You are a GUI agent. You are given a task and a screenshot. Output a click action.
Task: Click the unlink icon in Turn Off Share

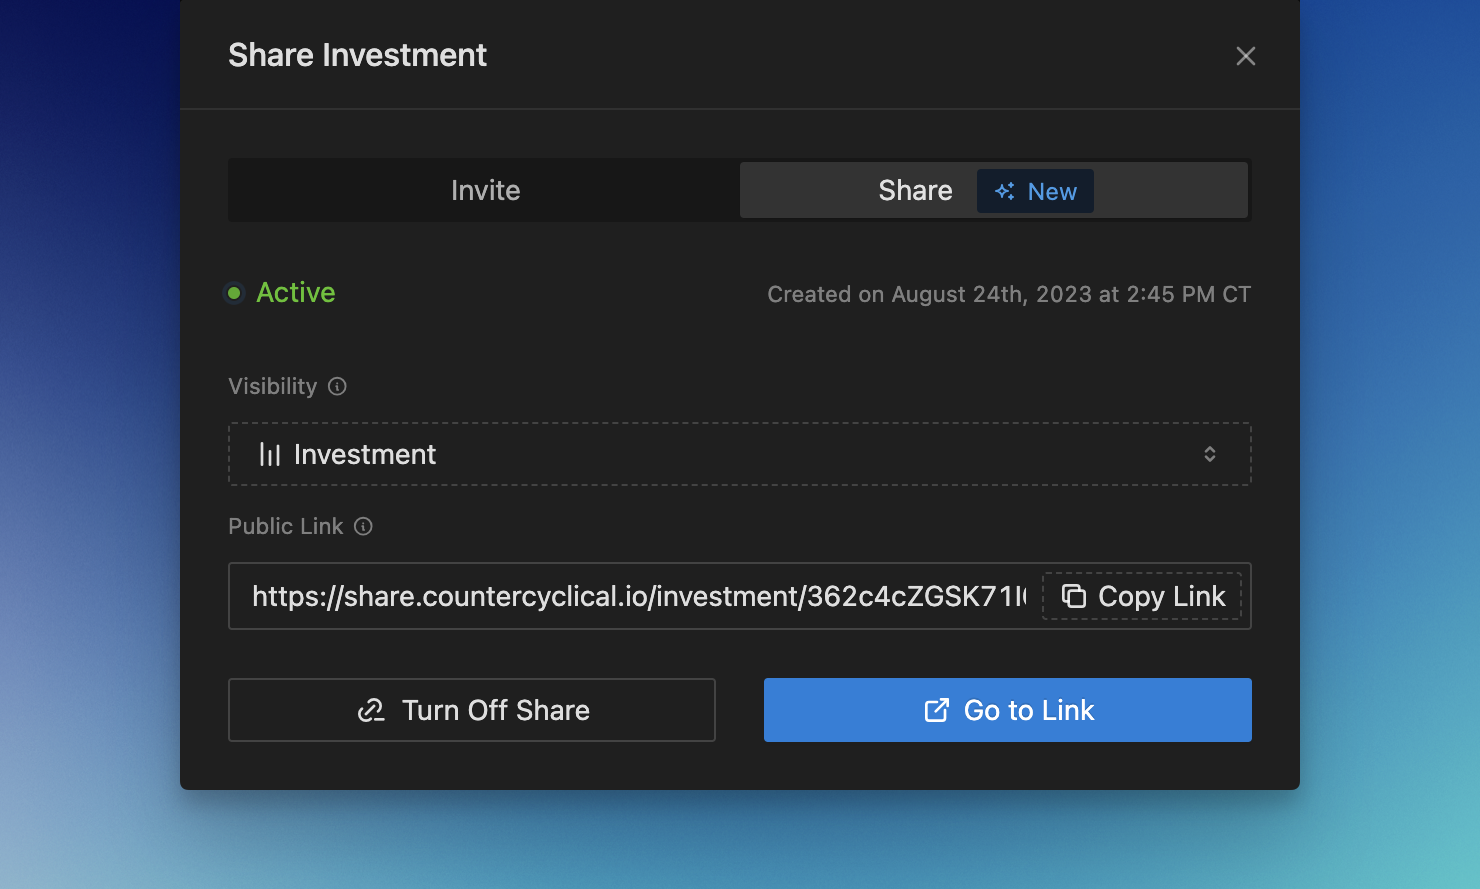click(371, 710)
